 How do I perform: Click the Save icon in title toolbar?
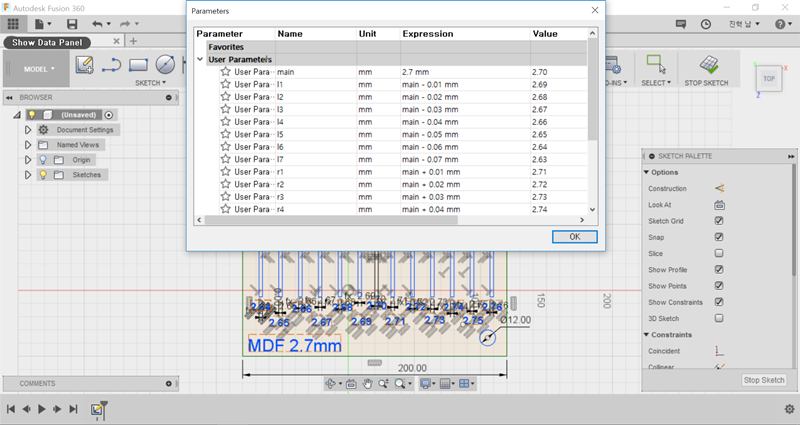click(72, 24)
